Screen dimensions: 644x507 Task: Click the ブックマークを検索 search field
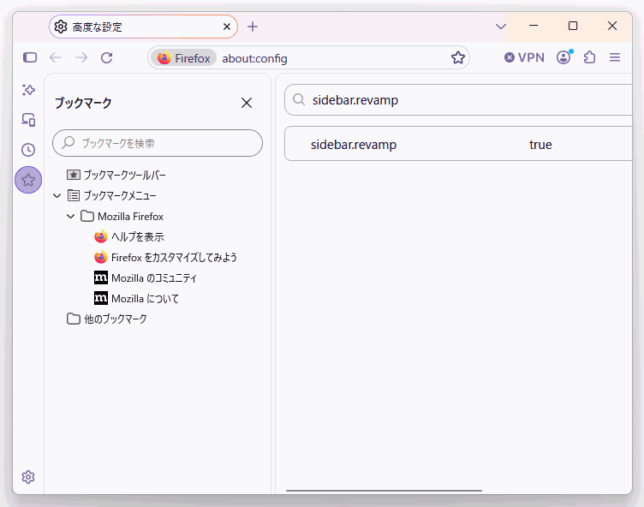(x=157, y=143)
